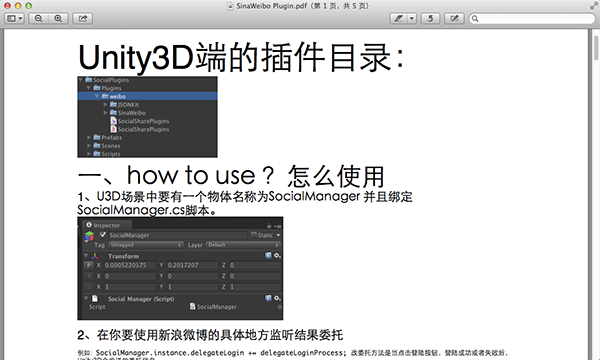The width and height of the screenshot is (600, 360).
Task: Rotate the page with the rotate button
Action: 430,18
